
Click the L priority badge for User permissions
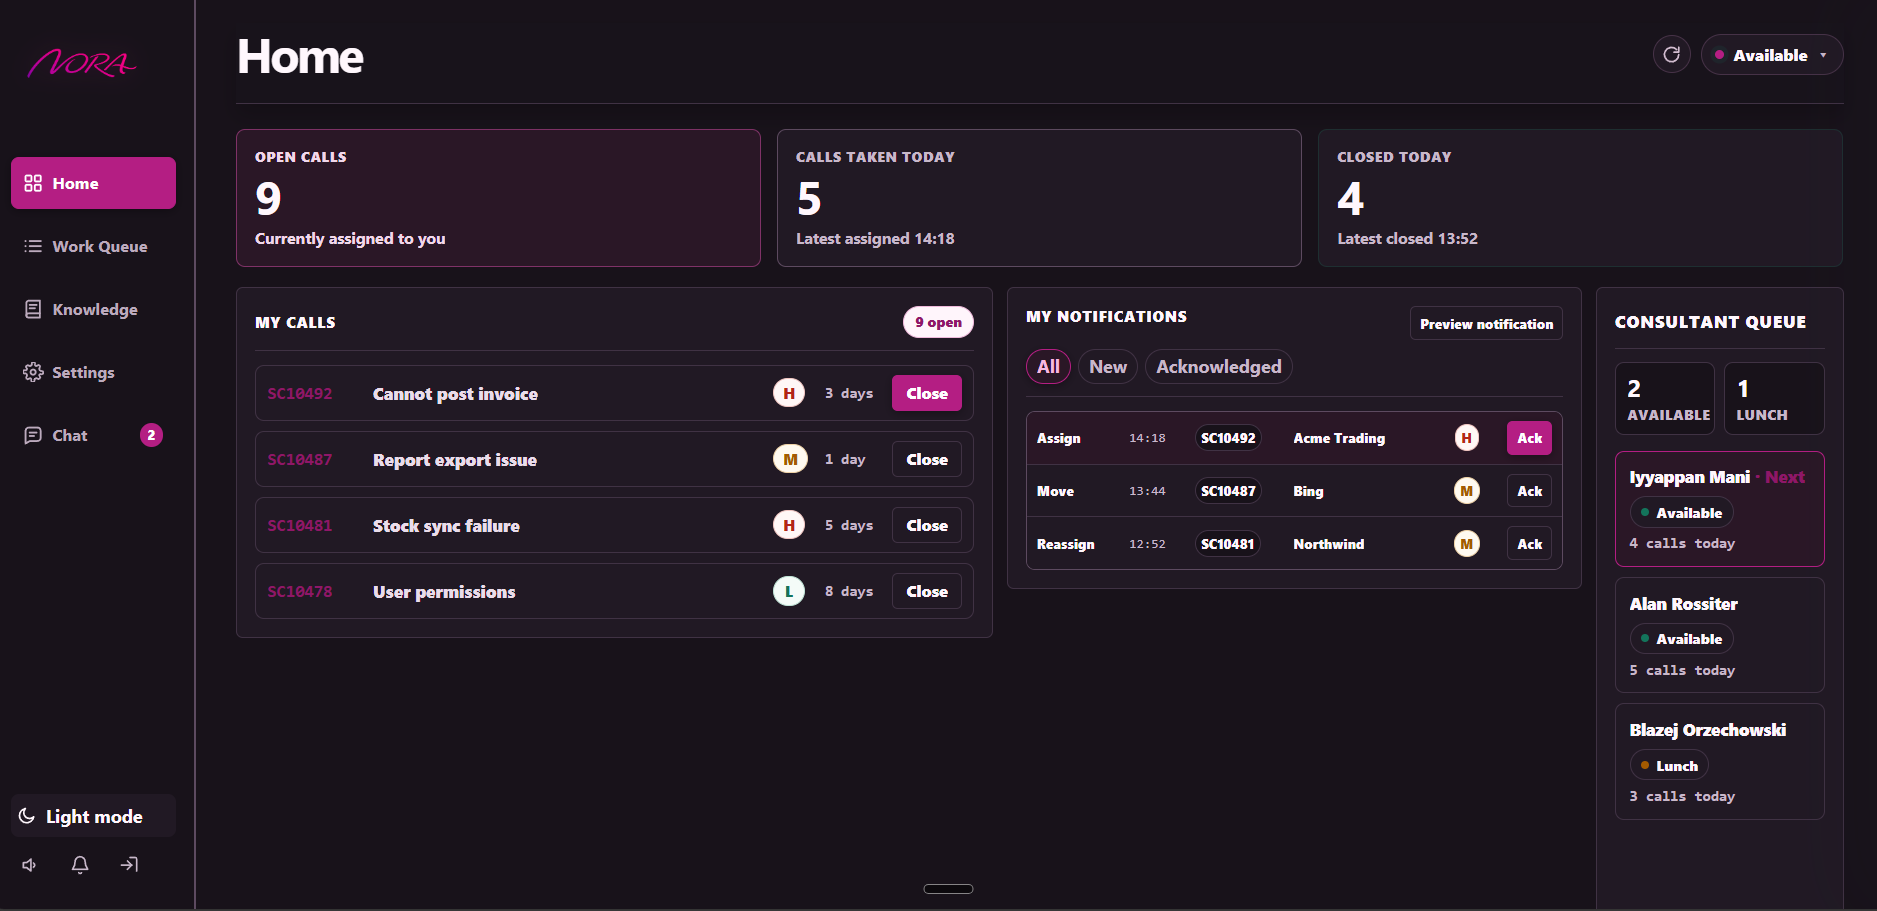click(x=789, y=591)
